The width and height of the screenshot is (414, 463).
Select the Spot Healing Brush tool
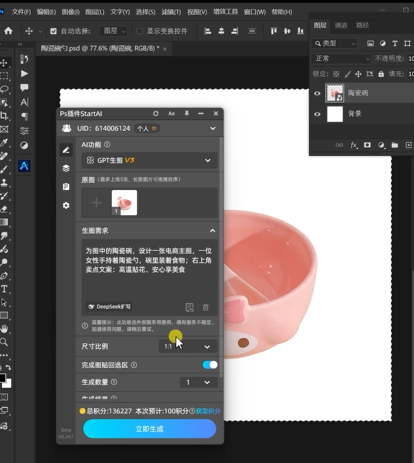pos(4,156)
